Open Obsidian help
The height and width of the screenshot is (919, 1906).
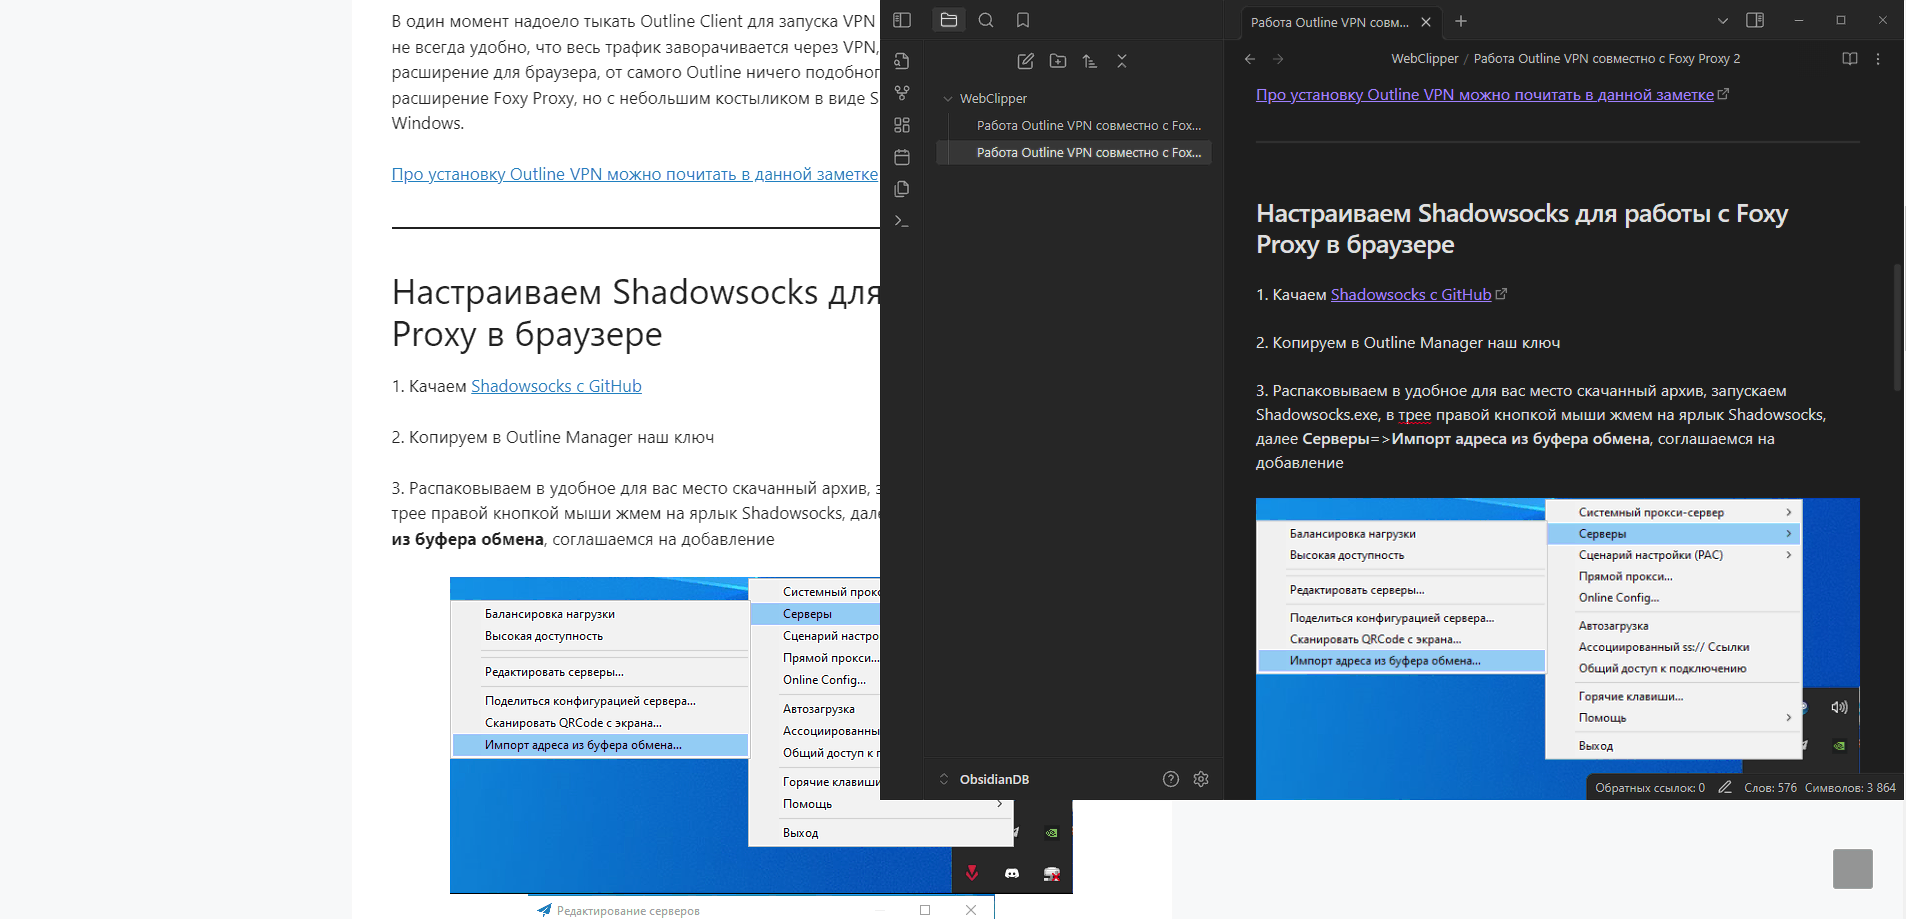tap(1171, 779)
